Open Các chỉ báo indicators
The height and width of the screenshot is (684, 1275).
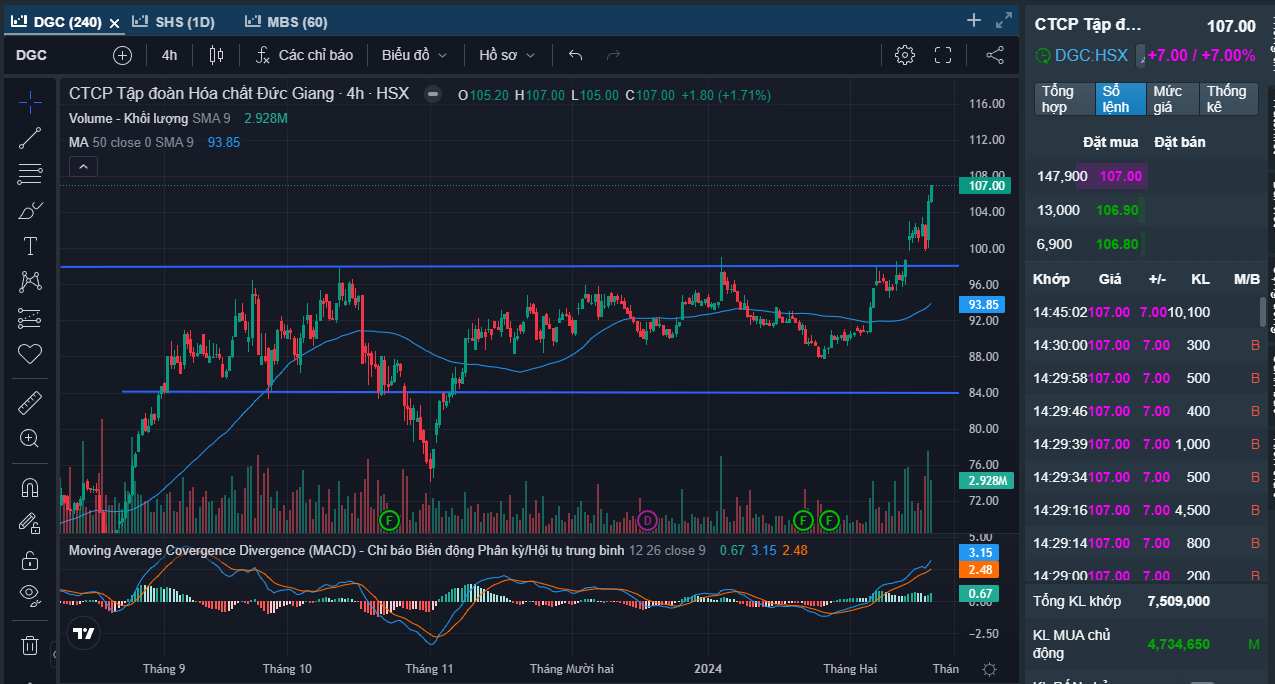click(304, 55)
